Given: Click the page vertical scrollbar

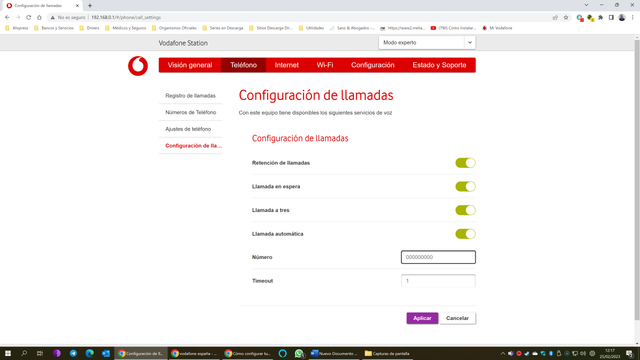Looking at the screenshot, I should (x=637, y=180).
